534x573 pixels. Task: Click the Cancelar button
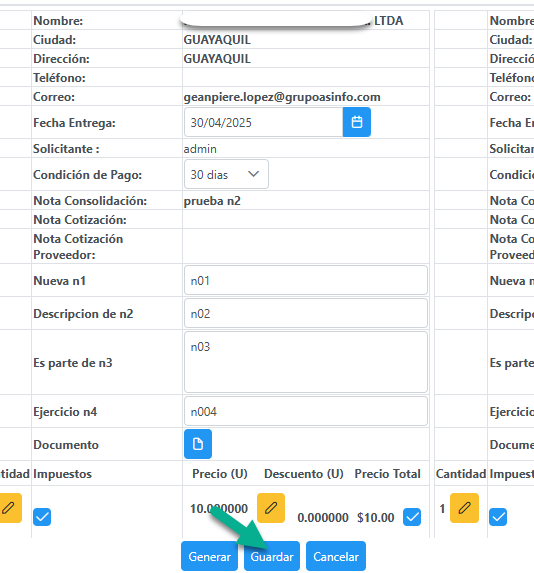coord(336,556)
